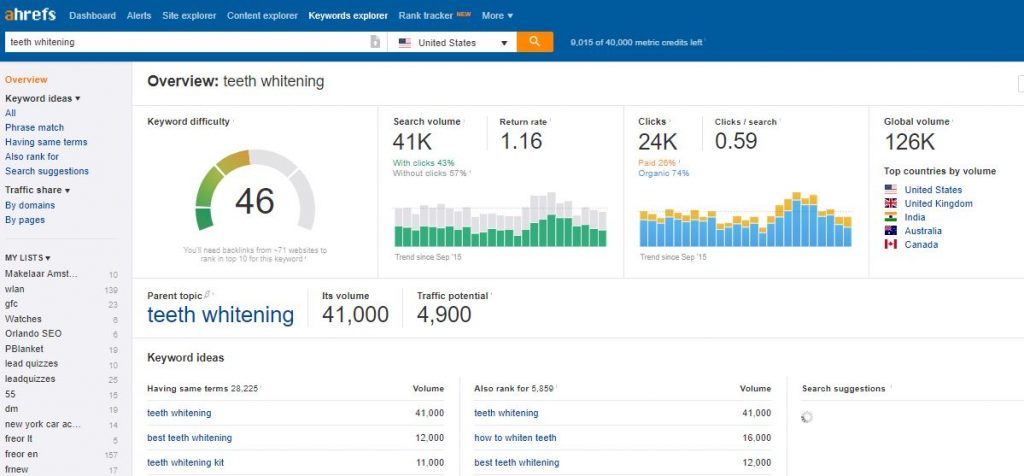Open Search suggestions in sidebar
1024x476 pixels.
pos(47,171)
